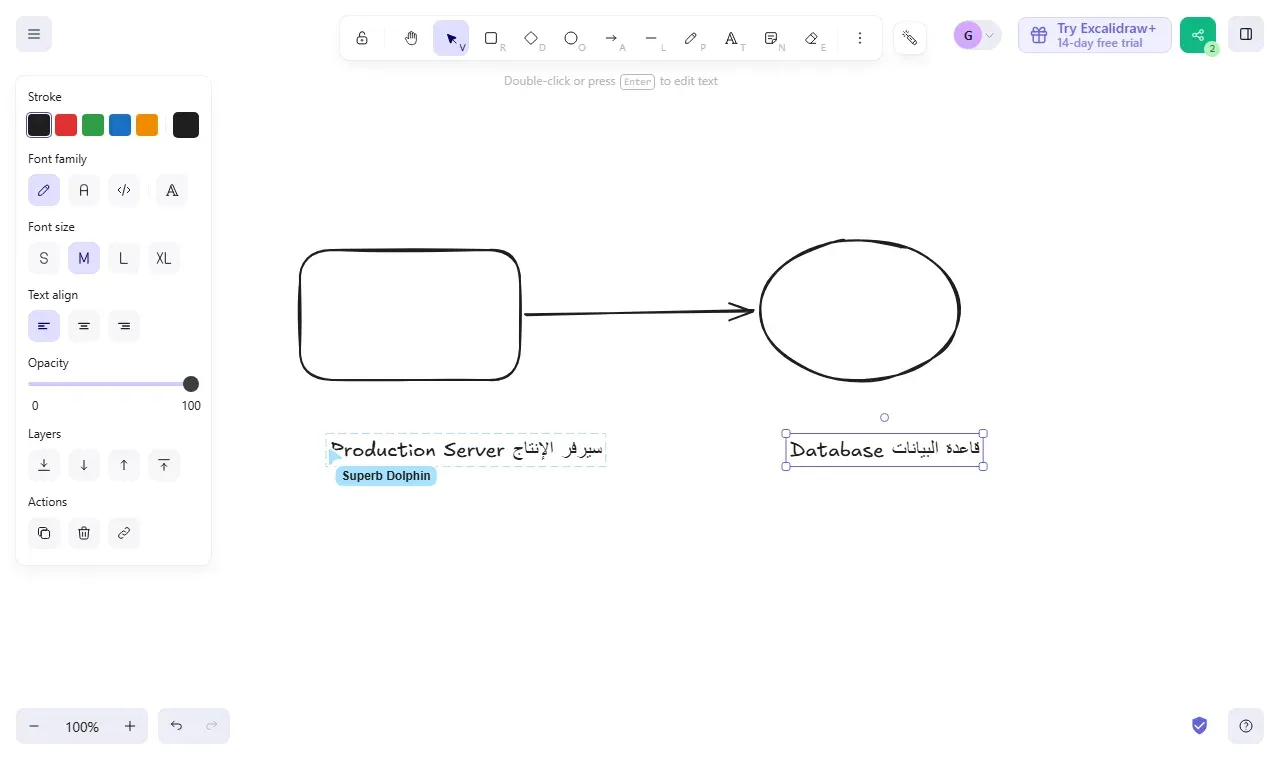Select the Rectangle tool
The width and height of the screenshot is (1280, 760).
click(x=491, y=38)
